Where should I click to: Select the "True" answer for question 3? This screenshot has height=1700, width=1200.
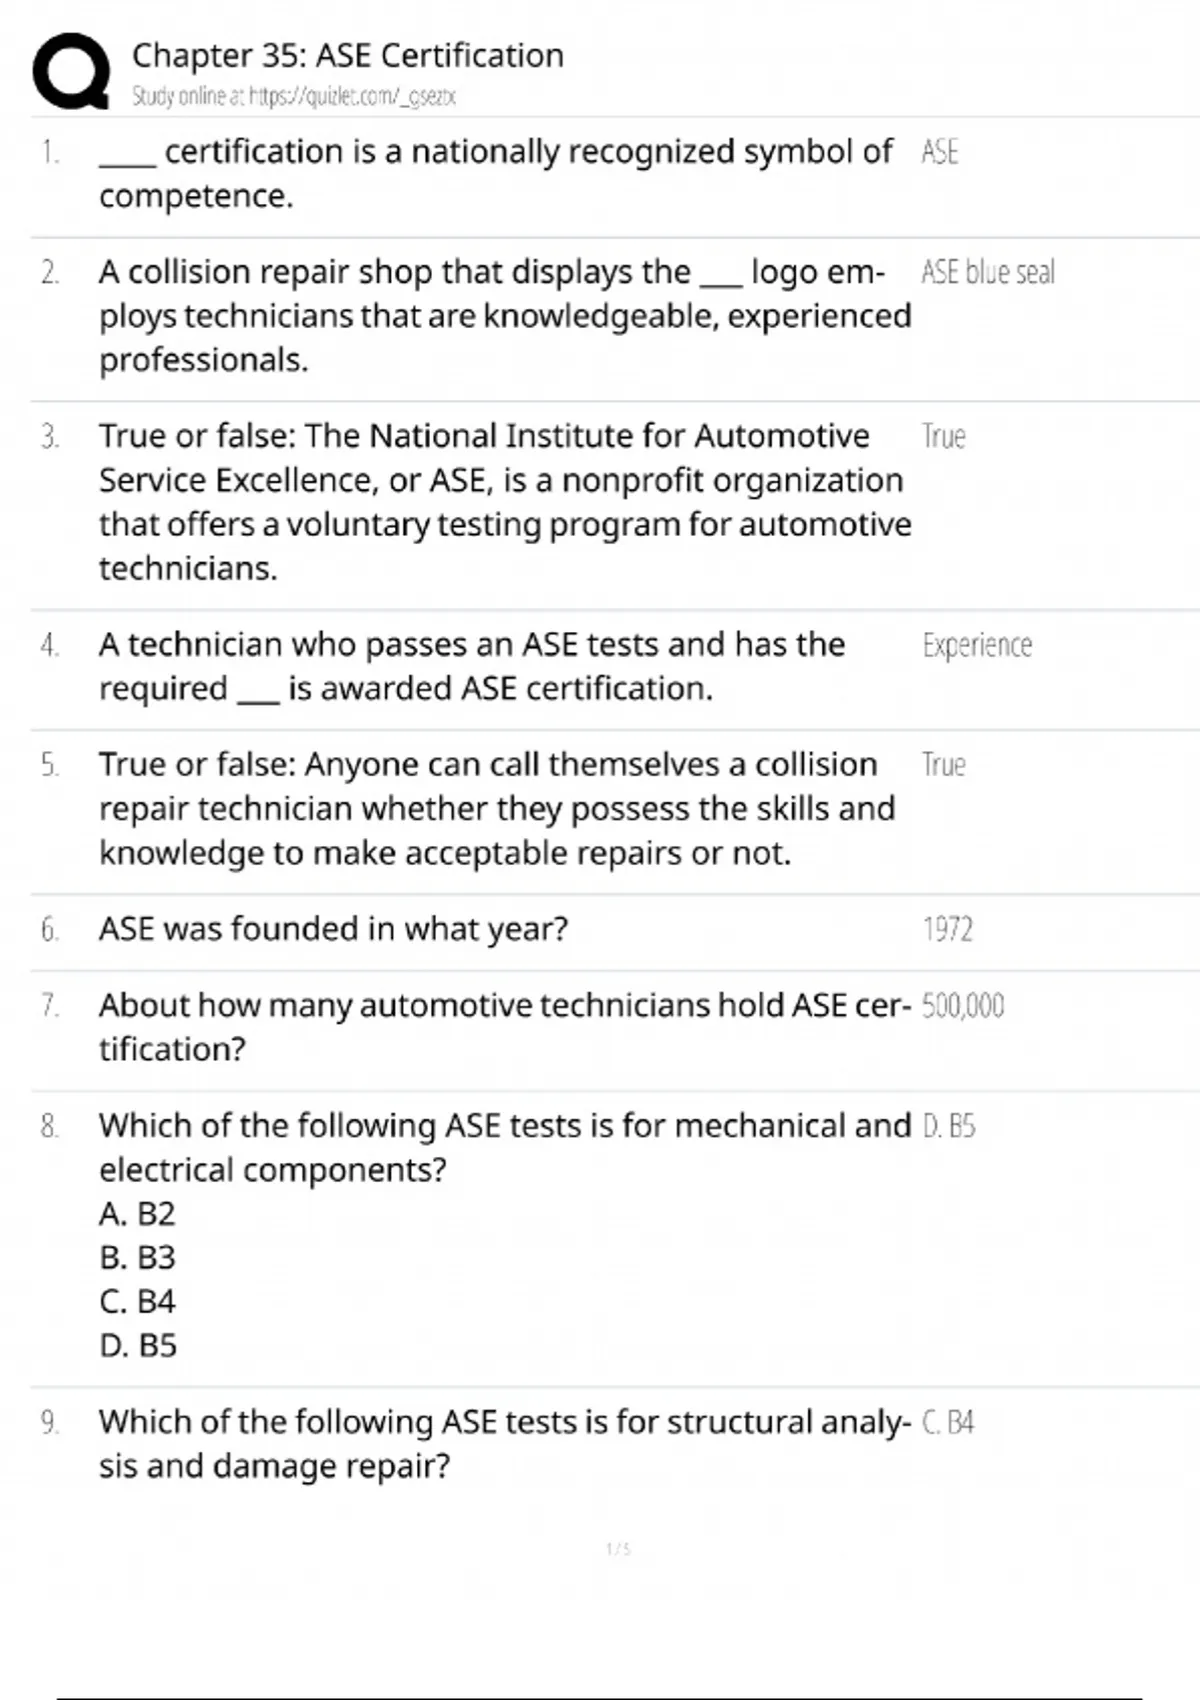[x=943, y=436]
